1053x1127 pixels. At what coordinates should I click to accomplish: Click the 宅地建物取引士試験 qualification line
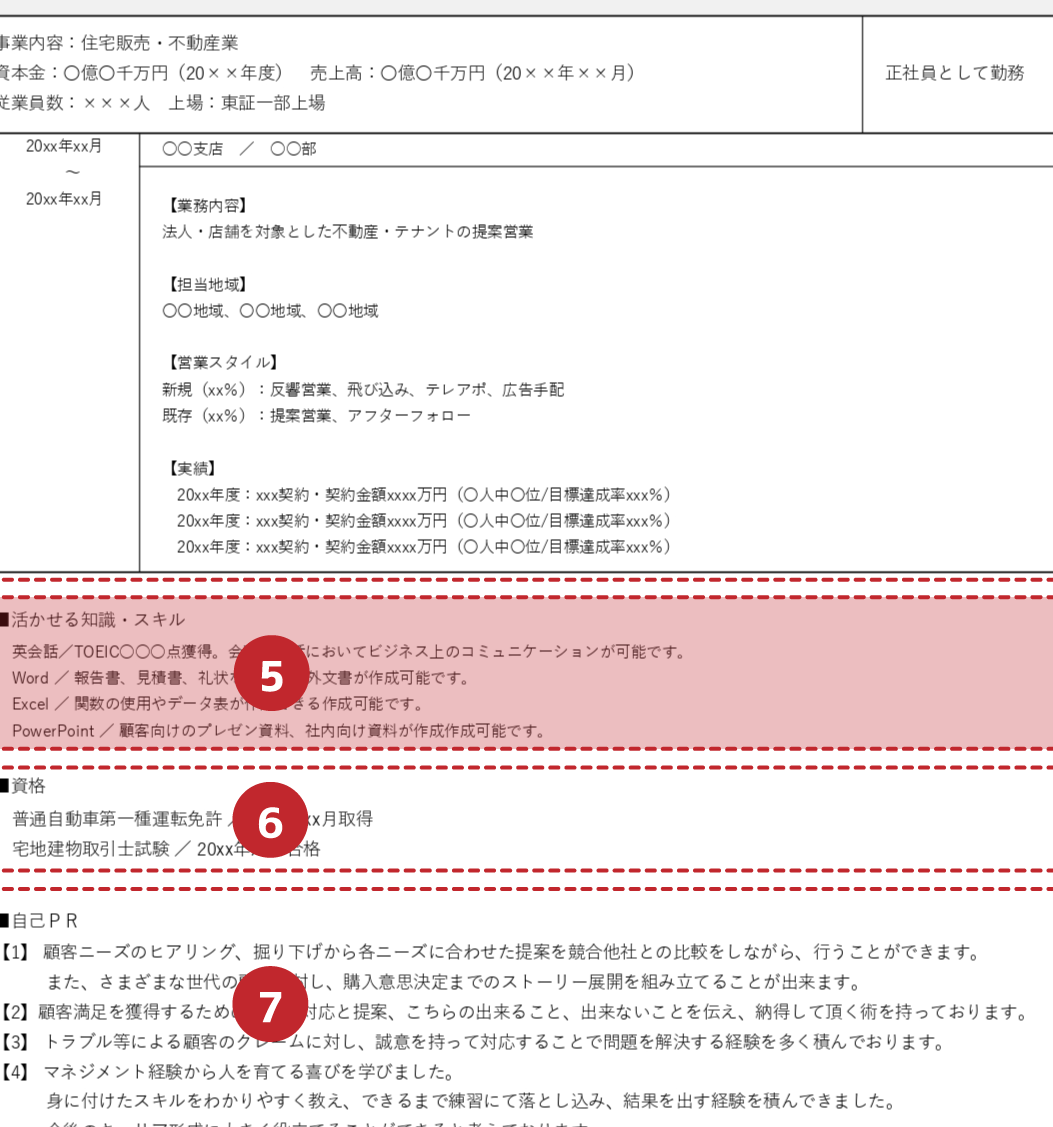click(166, 850)
